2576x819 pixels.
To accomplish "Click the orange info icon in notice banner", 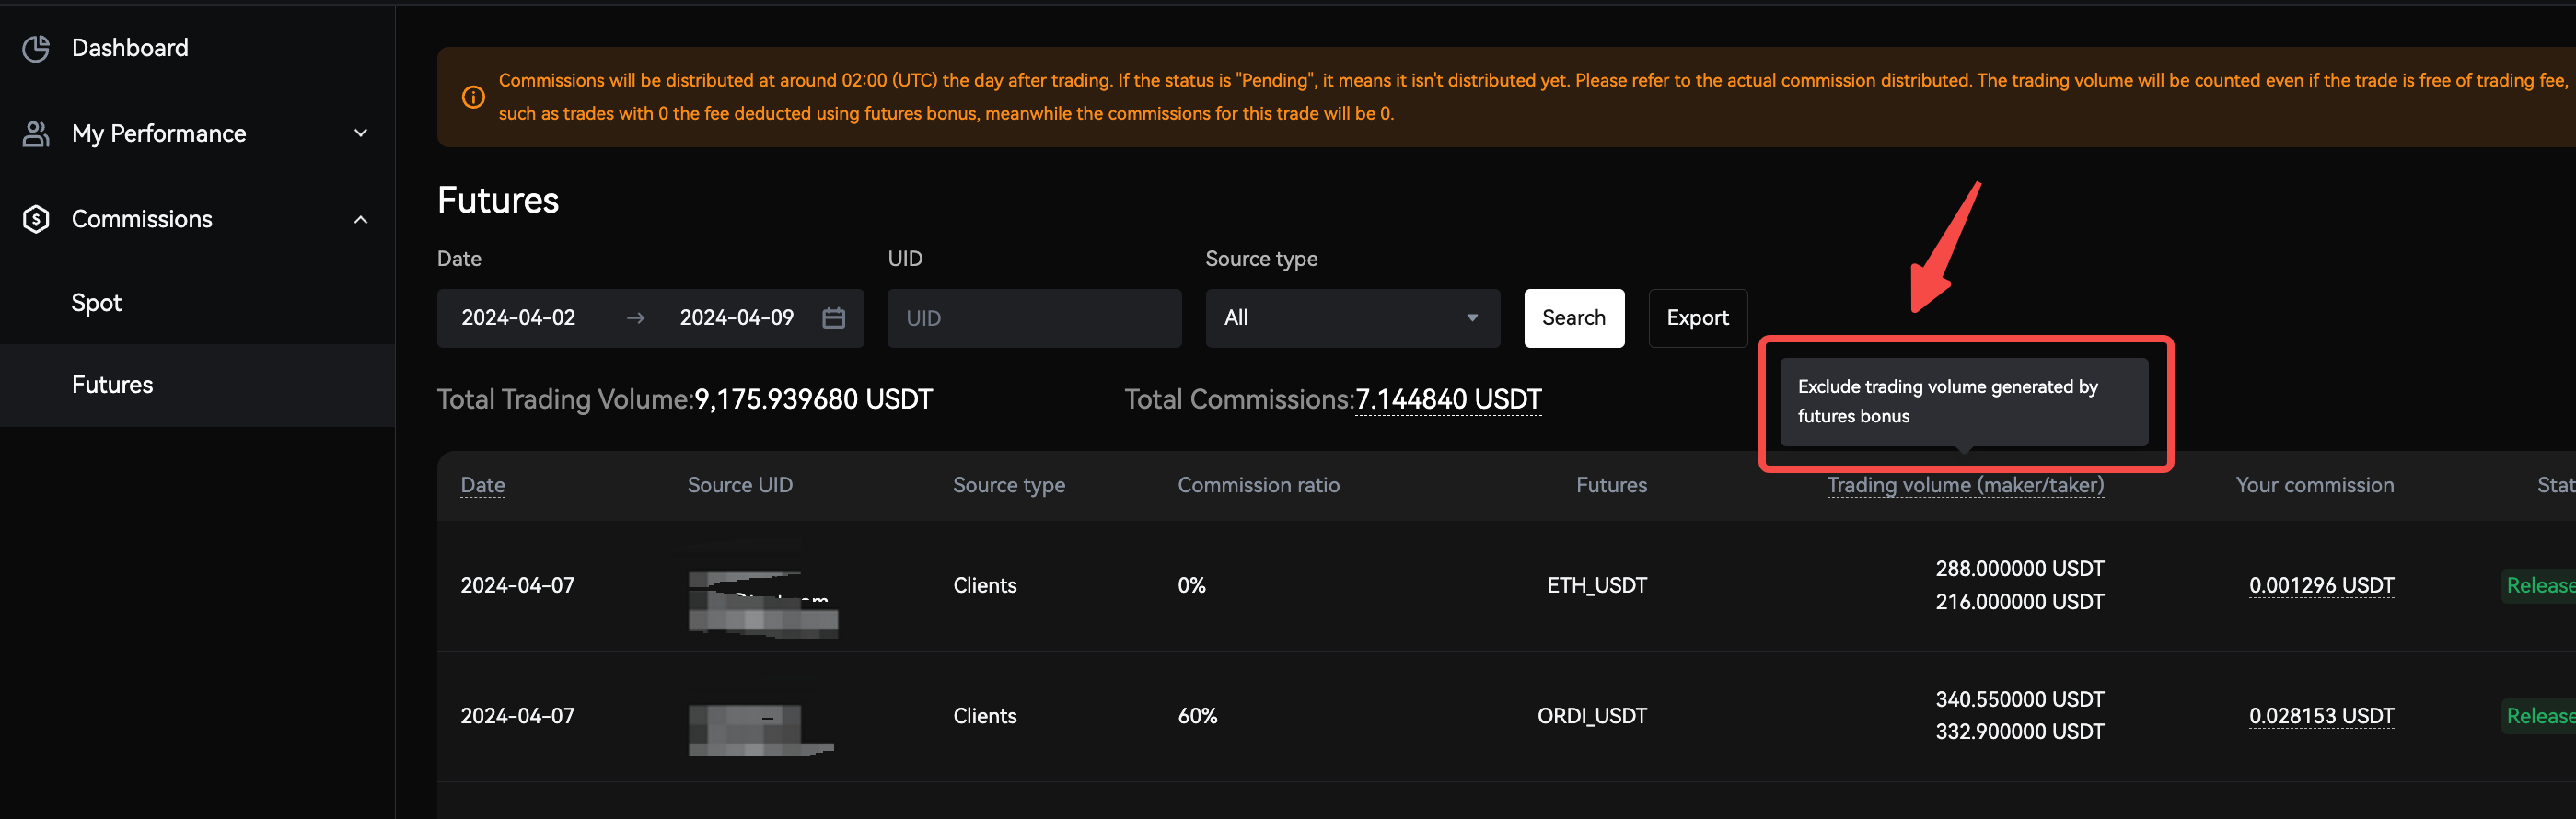I will tap(473, 97).
